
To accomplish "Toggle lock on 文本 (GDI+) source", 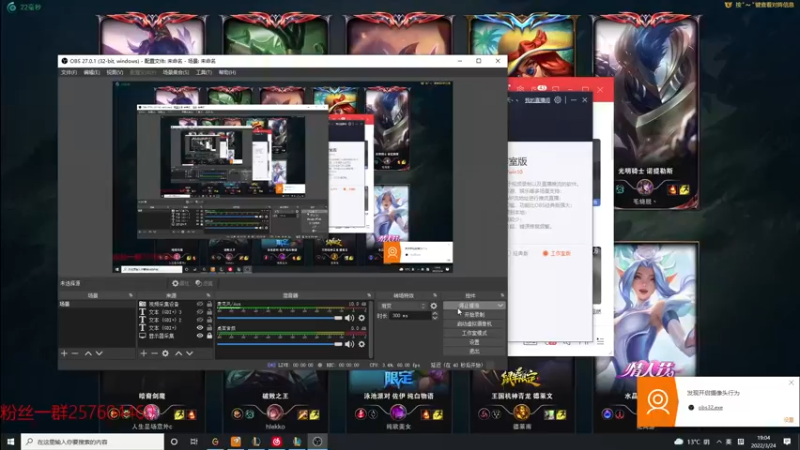I will (209, 328).
